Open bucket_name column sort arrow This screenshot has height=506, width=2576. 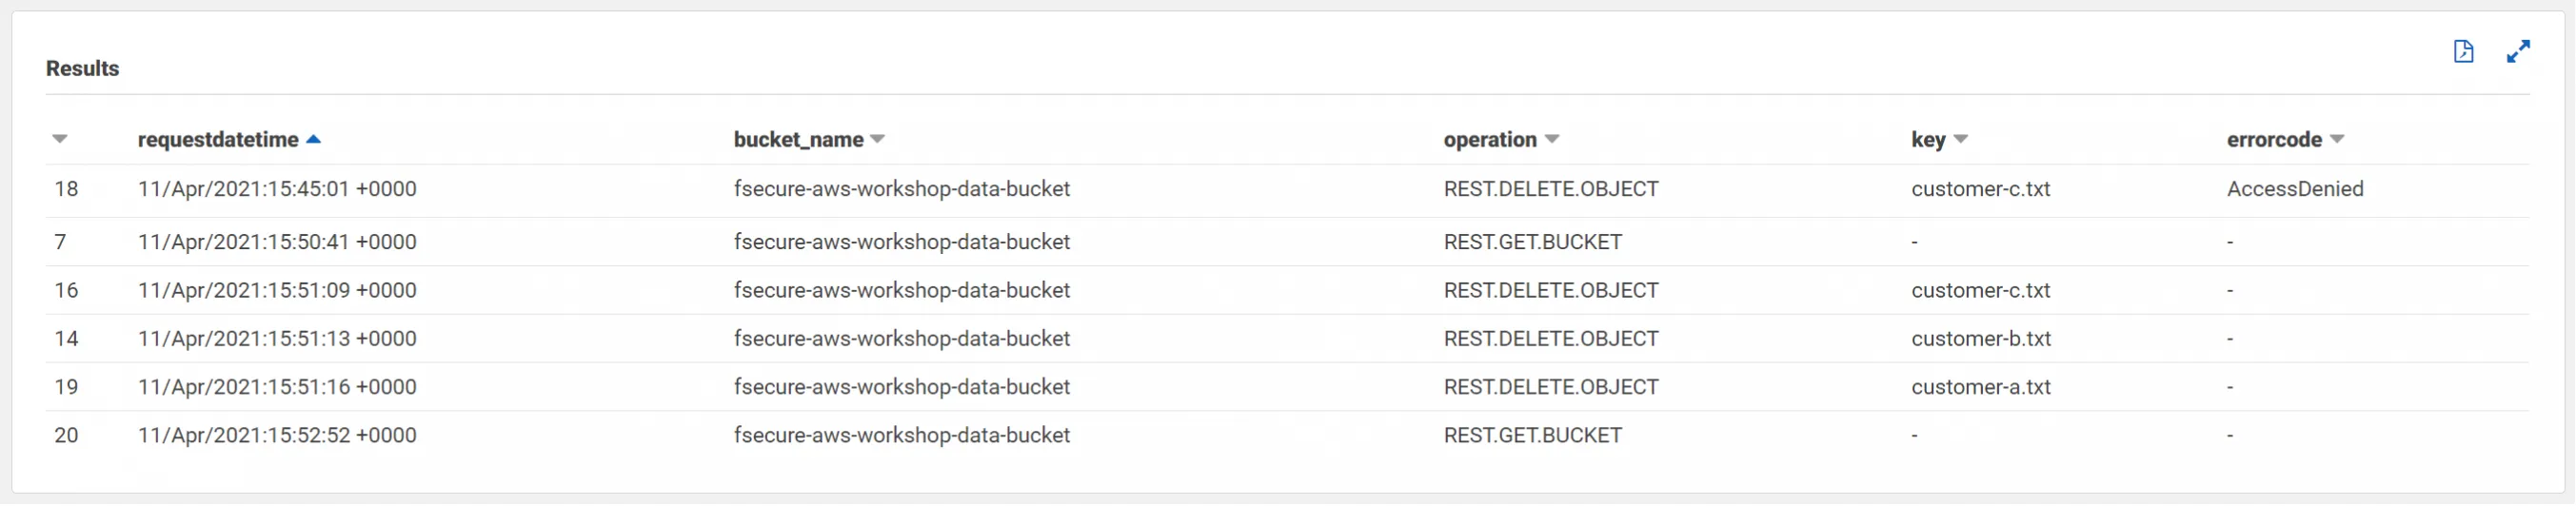(877, 140)
